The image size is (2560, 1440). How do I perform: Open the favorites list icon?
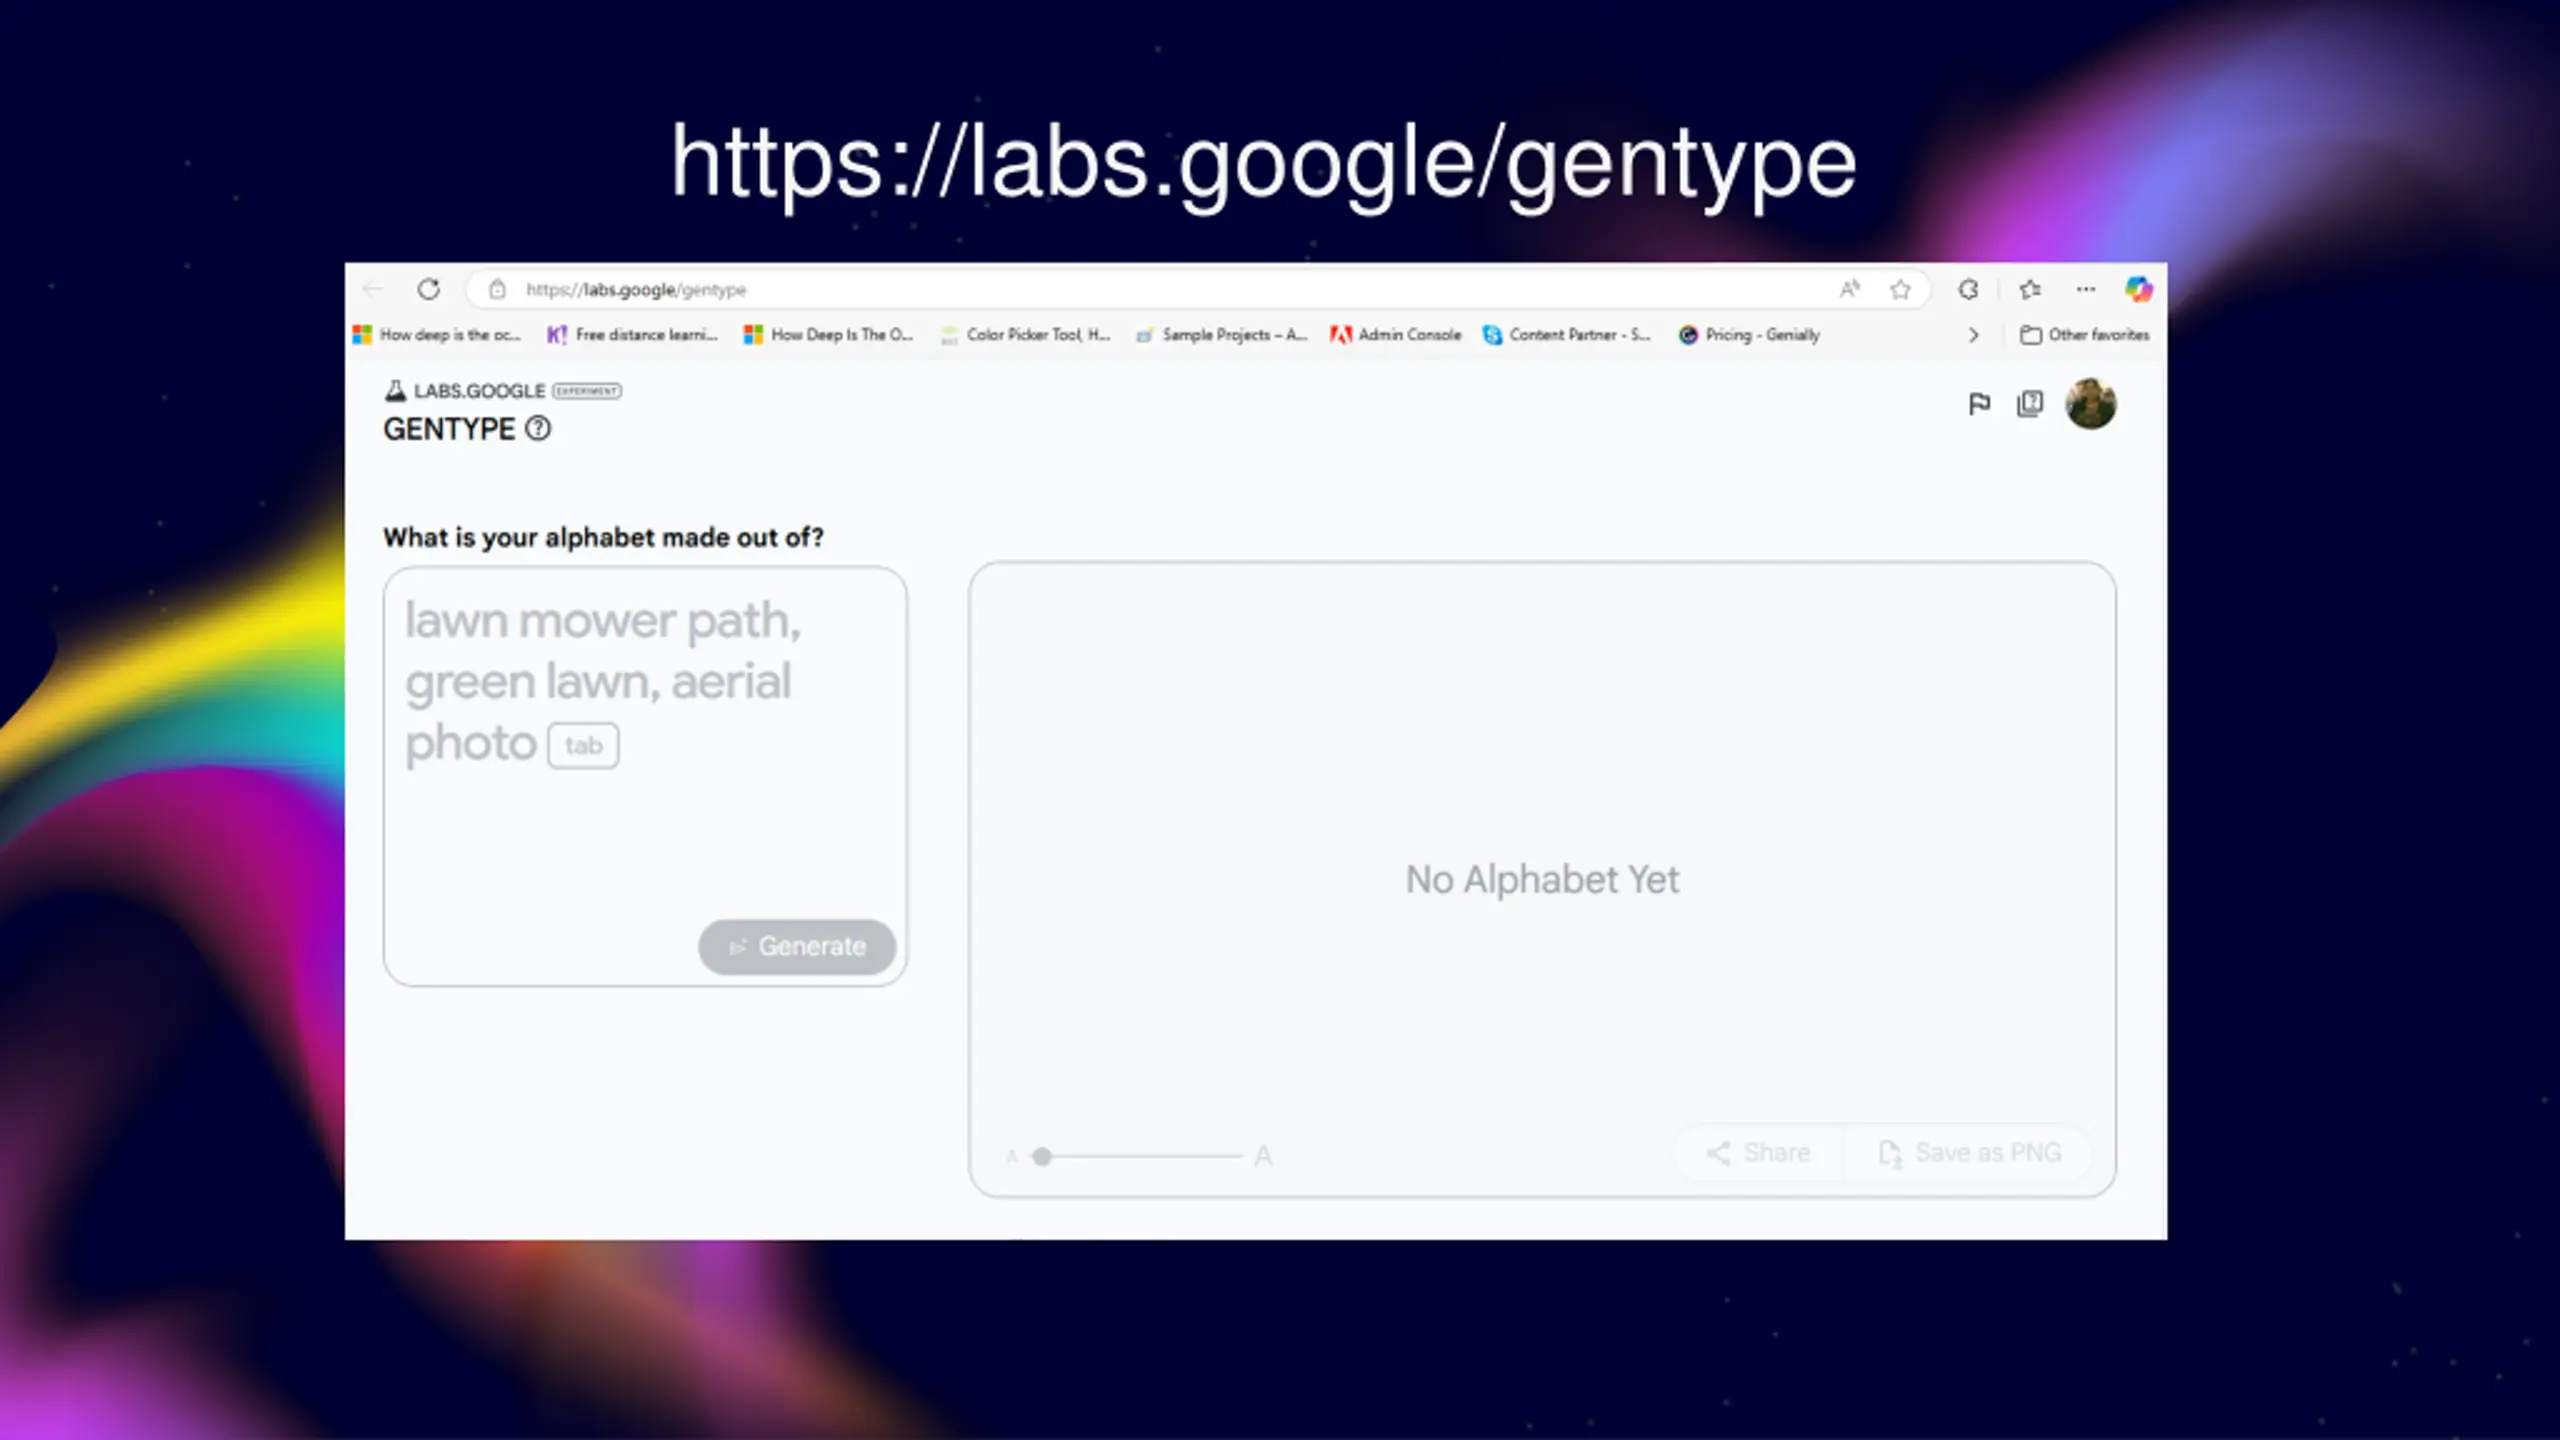(x=2029, y=289)
